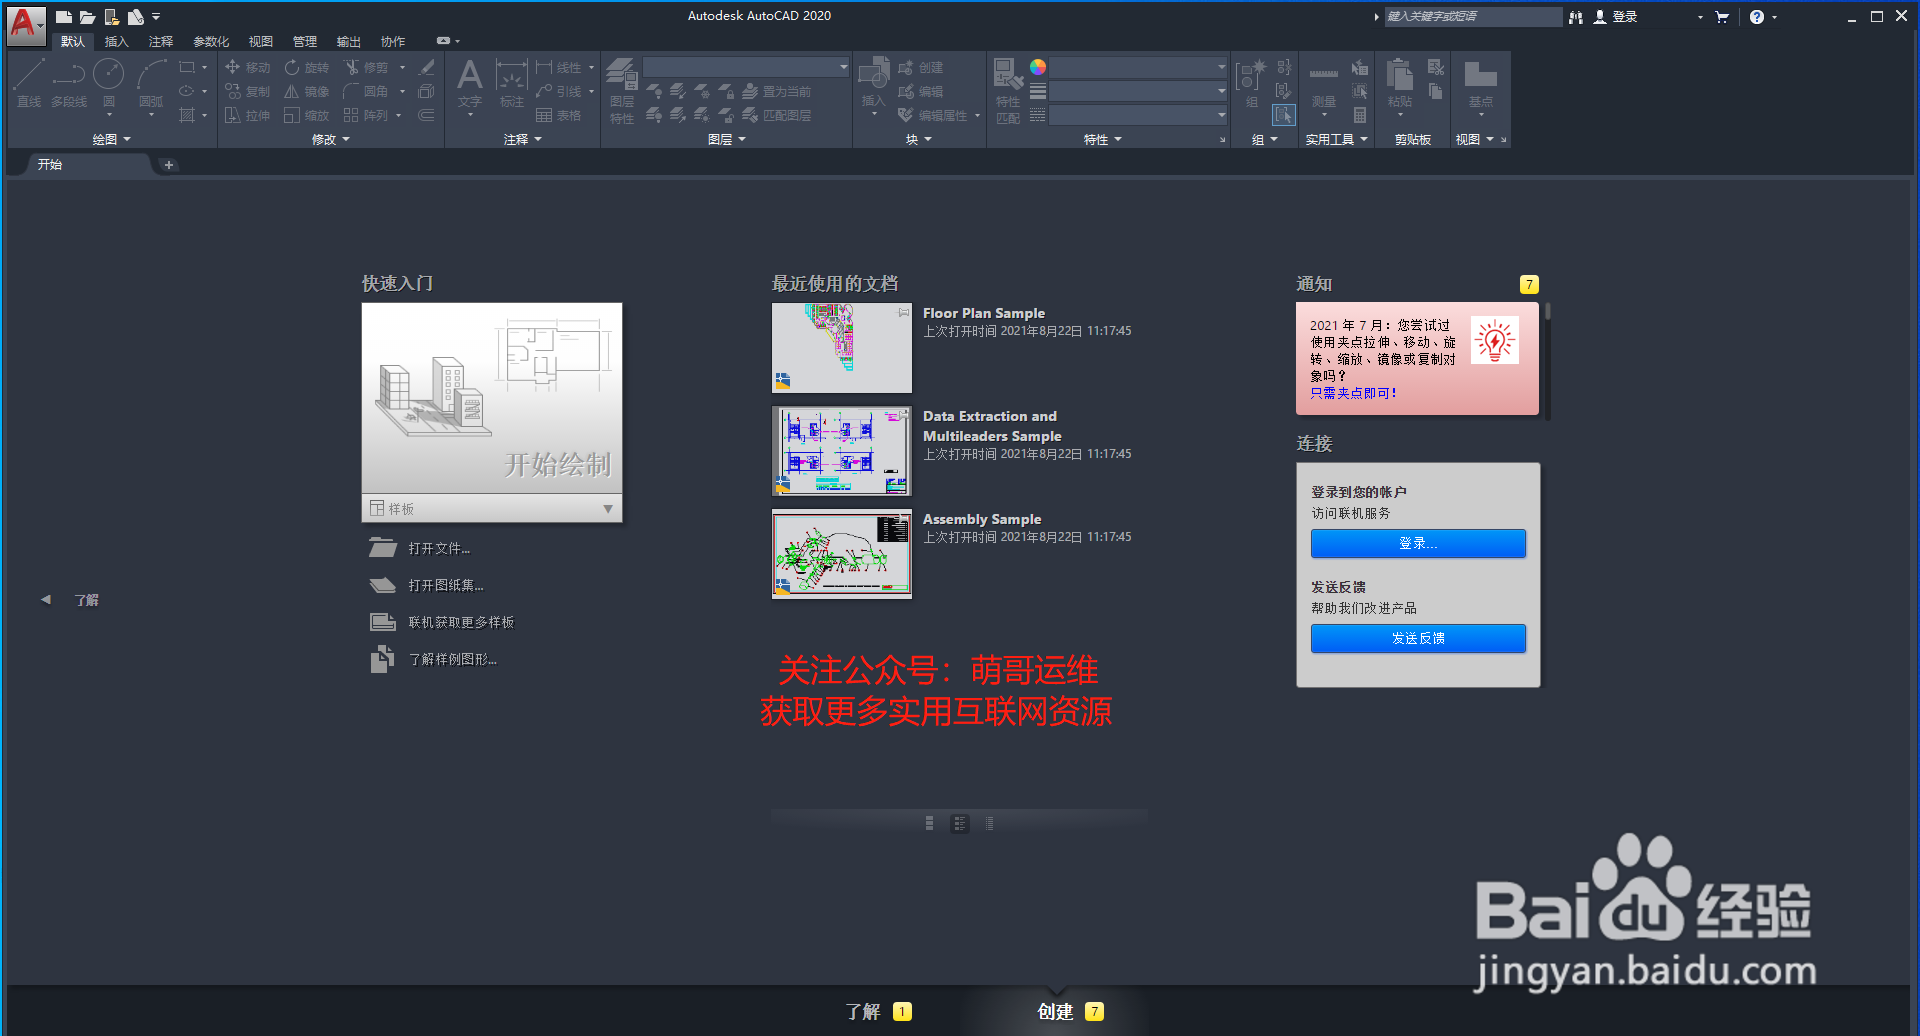Choose the Scale (缩放) tool

306,115
